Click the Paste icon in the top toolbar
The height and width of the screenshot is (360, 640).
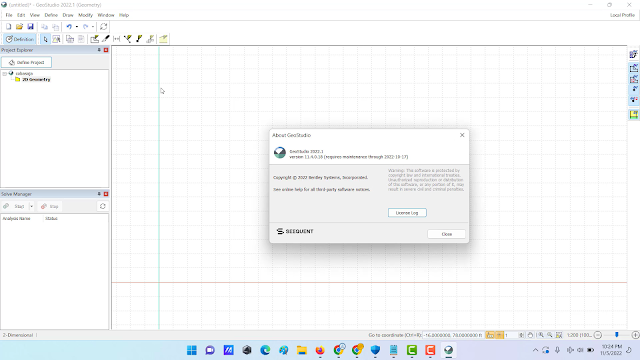56,27
